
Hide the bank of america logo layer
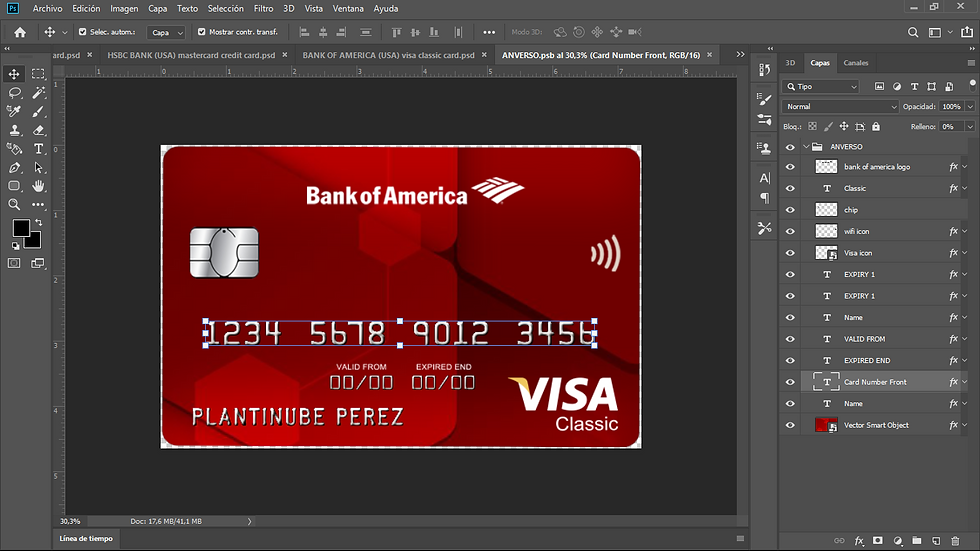790,167
